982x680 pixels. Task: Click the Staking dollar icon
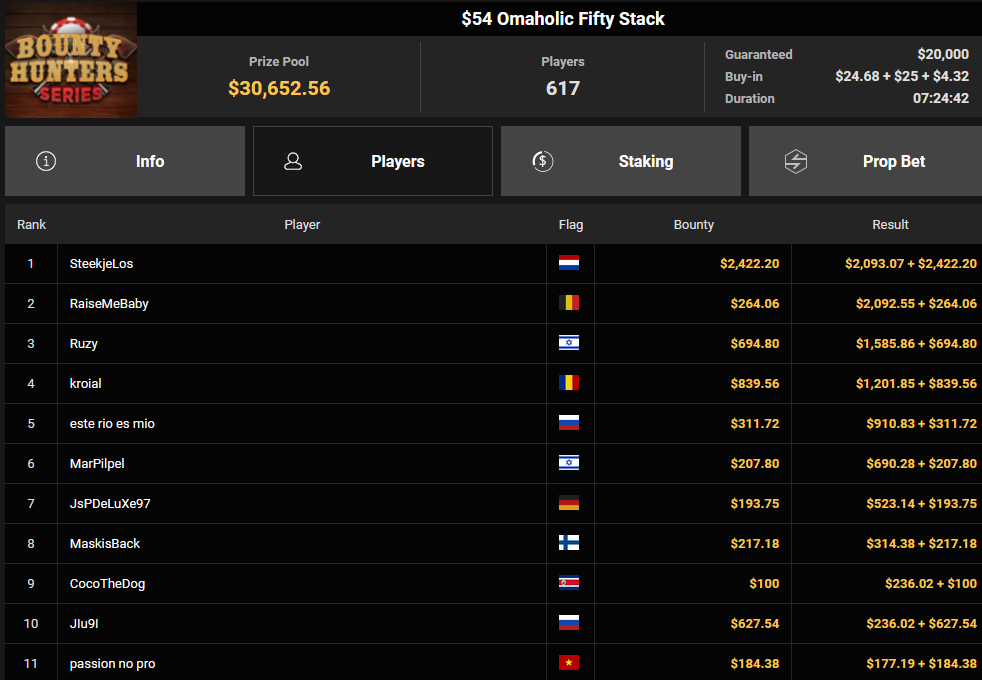(x=542, y=161)
